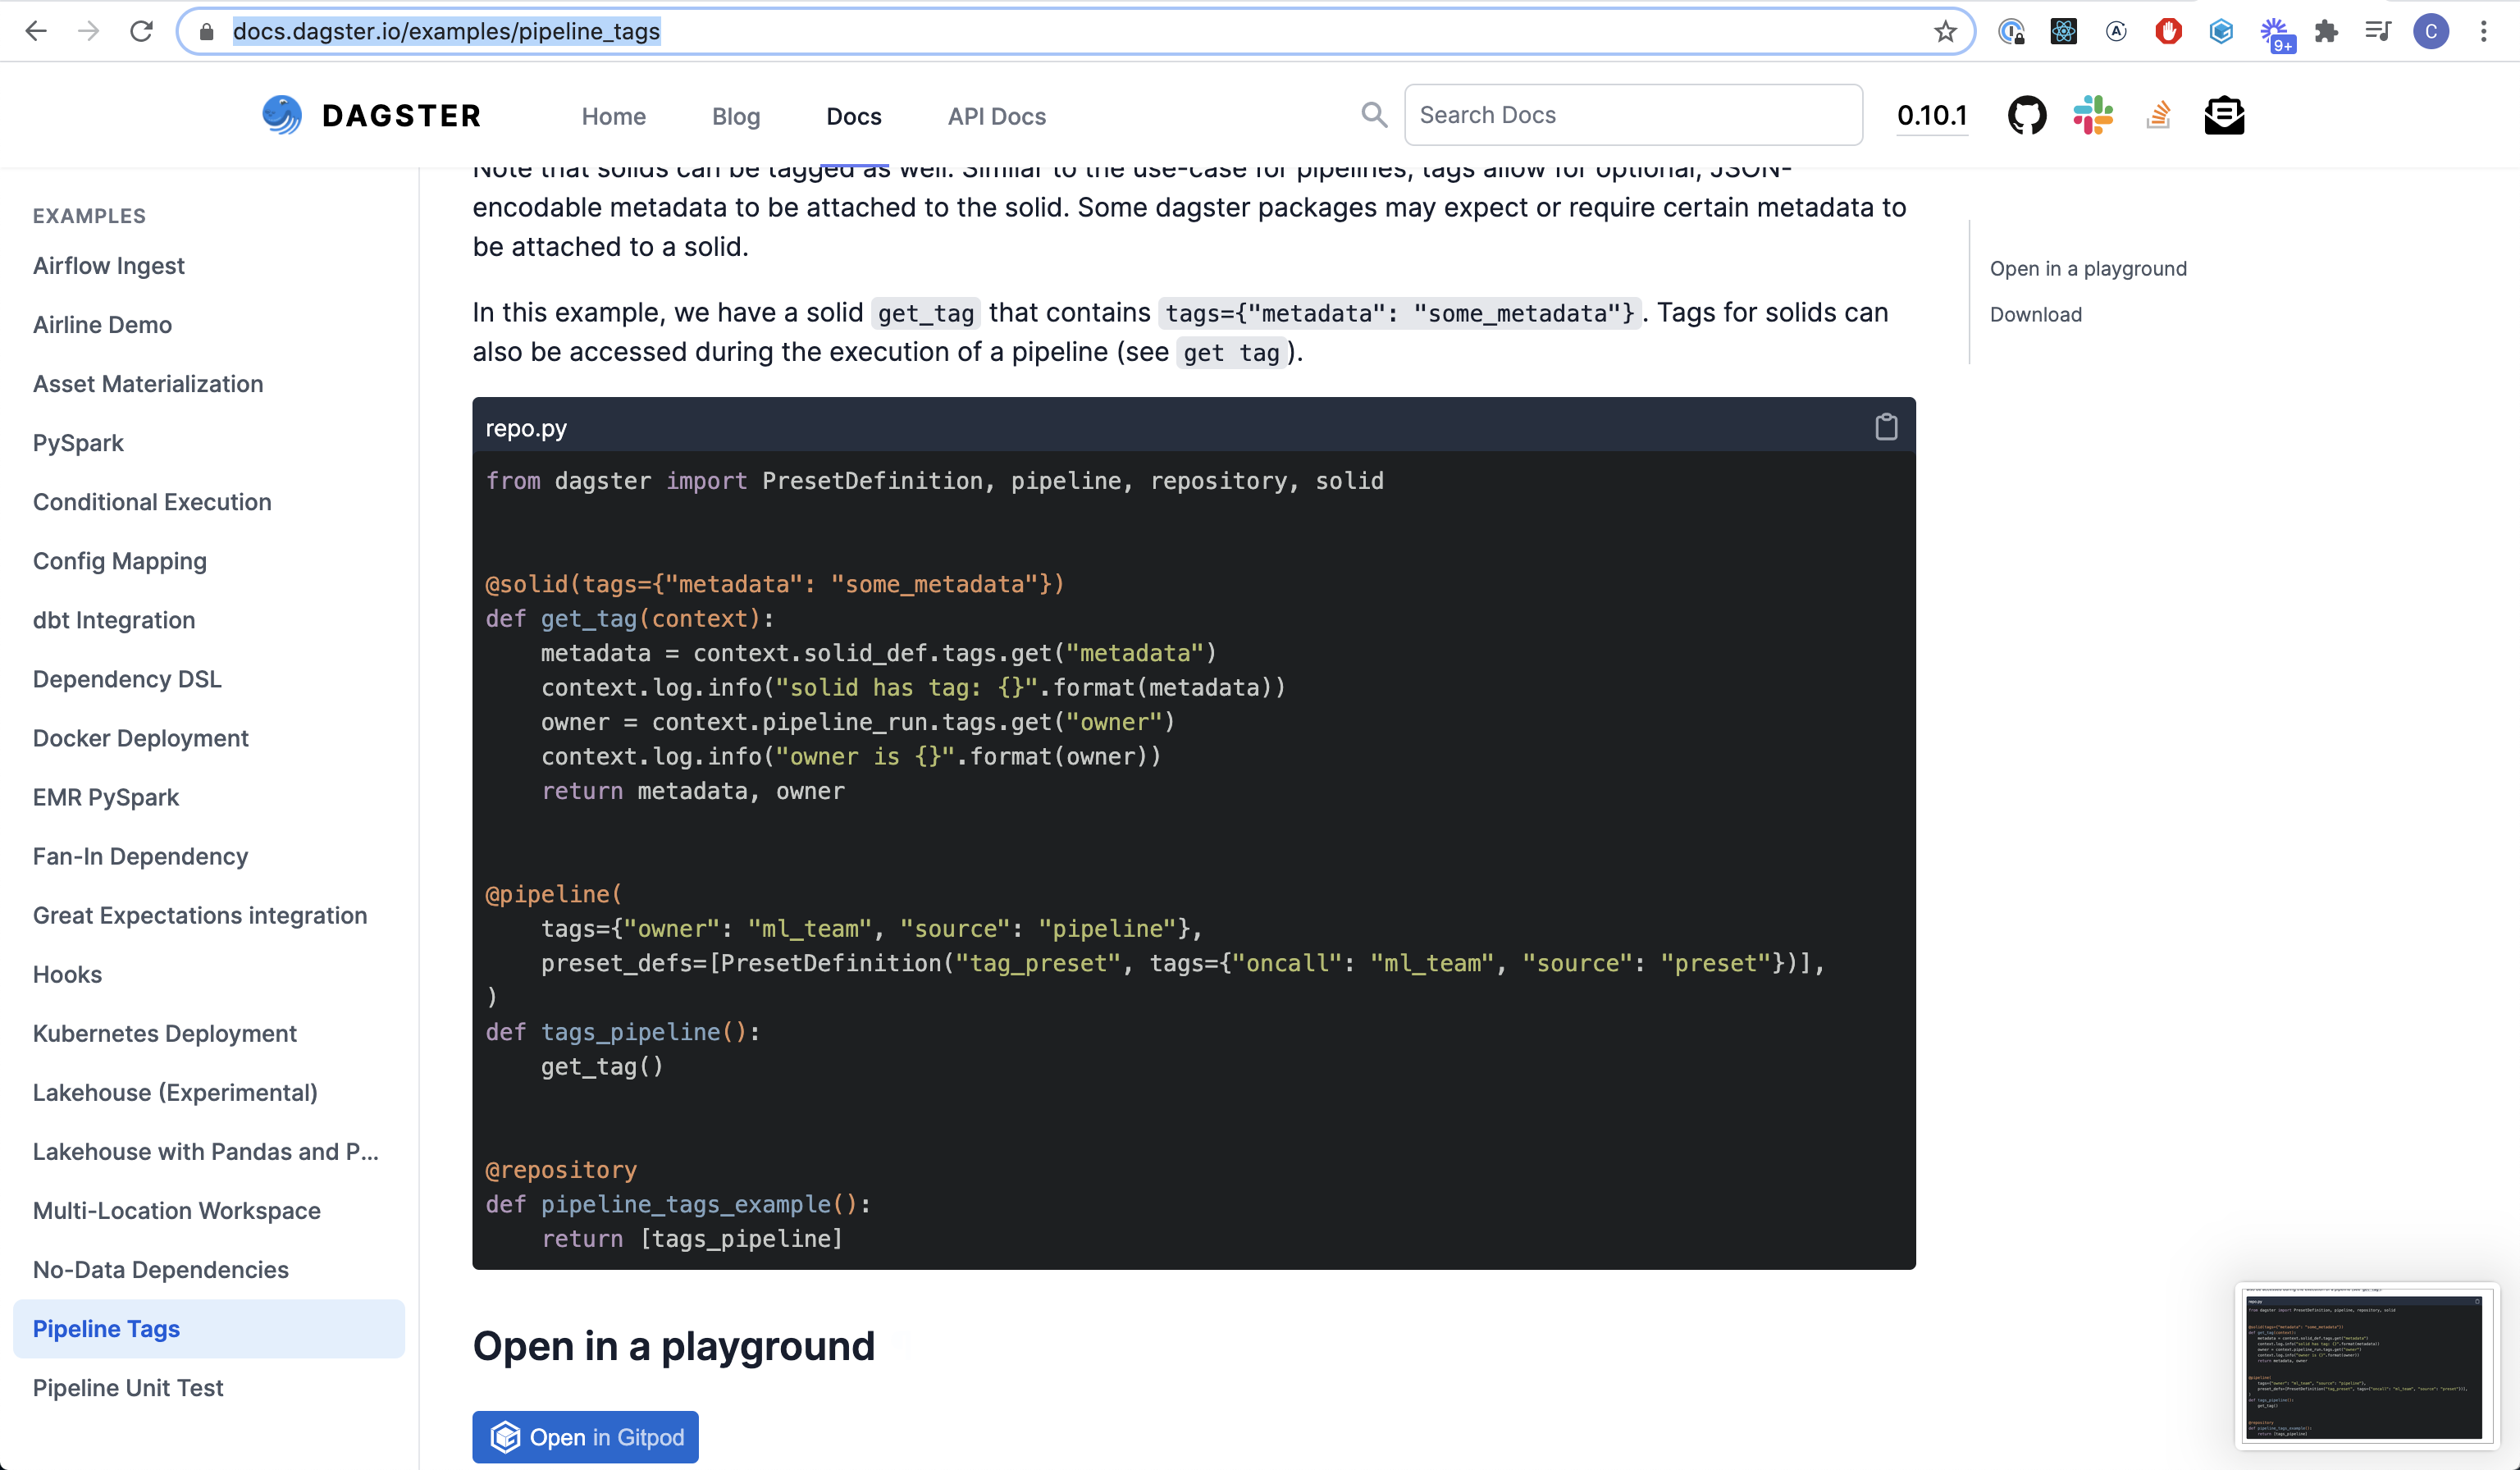Open the 0.10.1 version selector
The image size is (2520, 1470).
click(x=1931, y=115)
